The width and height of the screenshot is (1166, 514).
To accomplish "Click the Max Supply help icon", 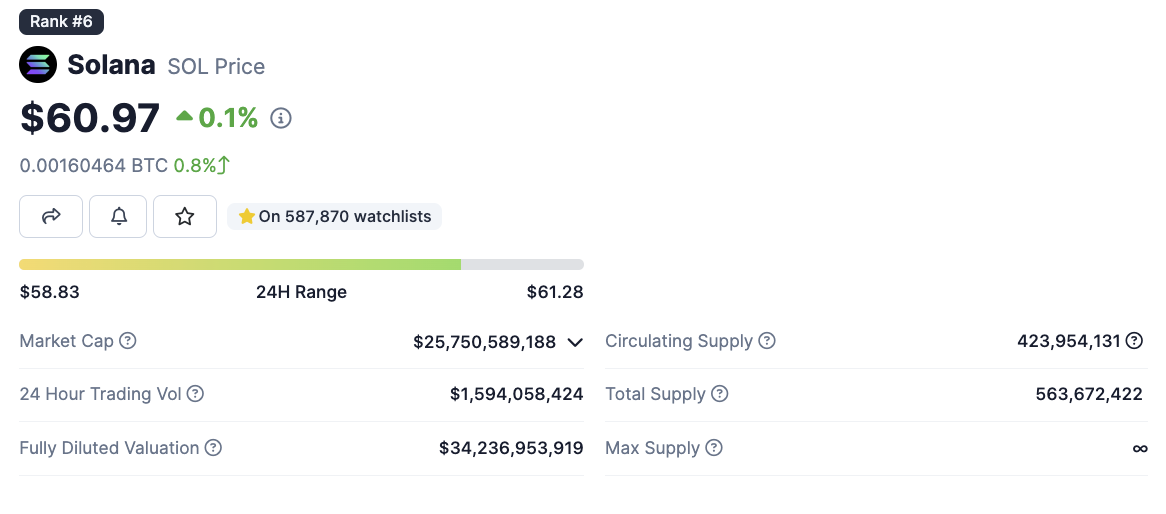I will click(714, 448).
